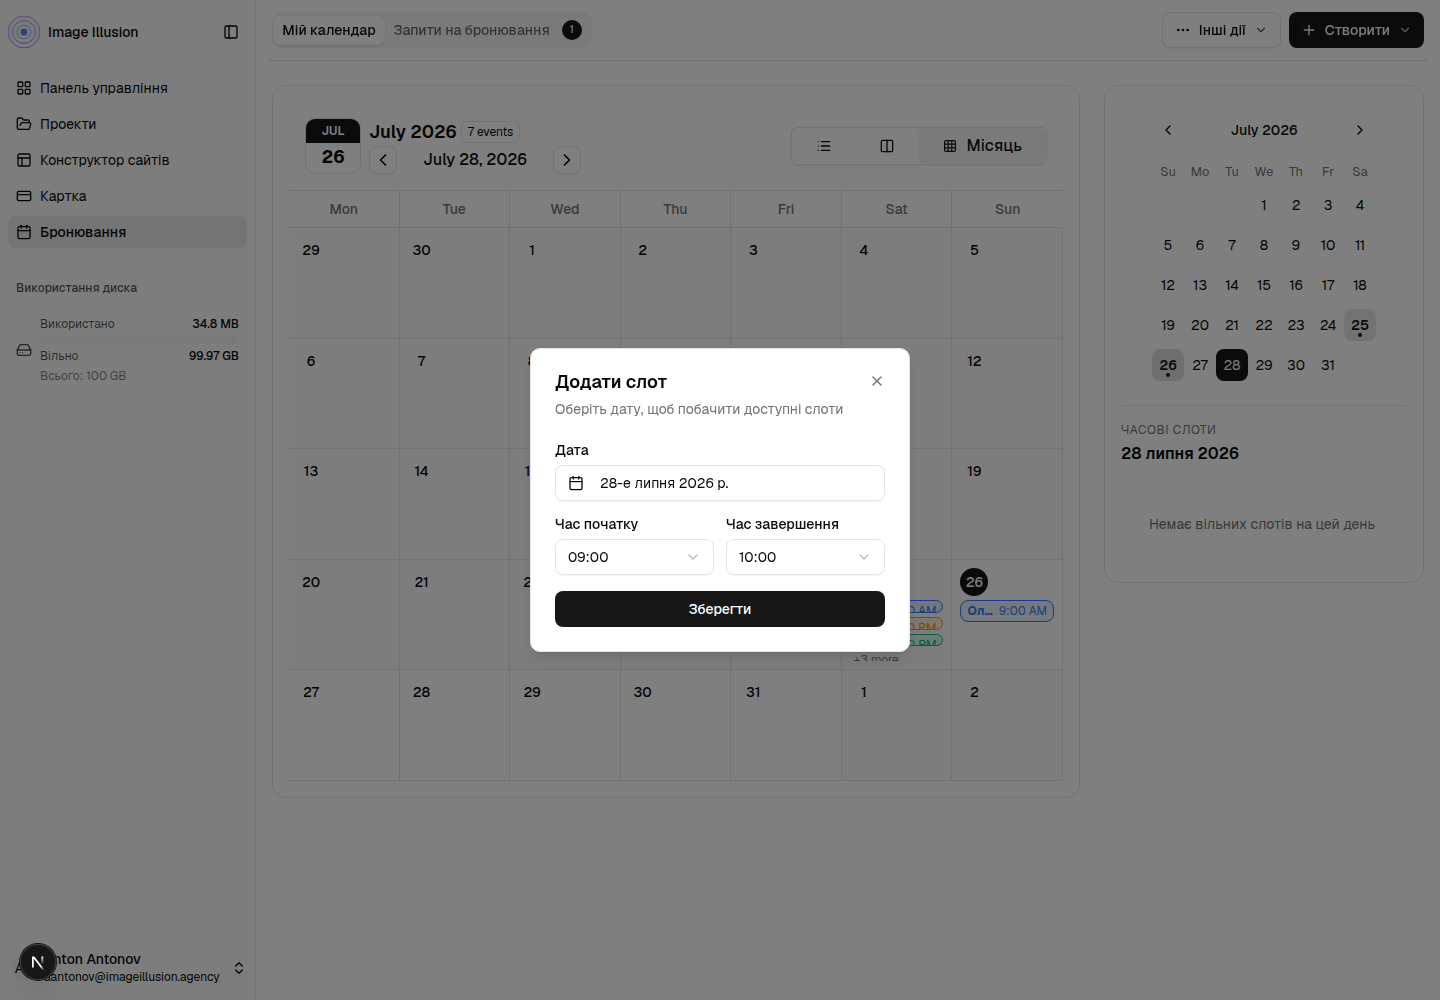1440x1000 pixels.
Task: Select day 25 in mini calendar
Action: point(1360,325)
